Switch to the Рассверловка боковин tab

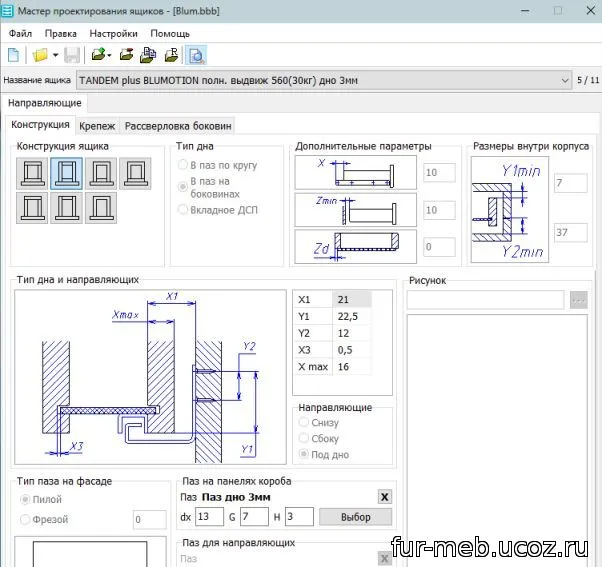click(x=178, y=126)
